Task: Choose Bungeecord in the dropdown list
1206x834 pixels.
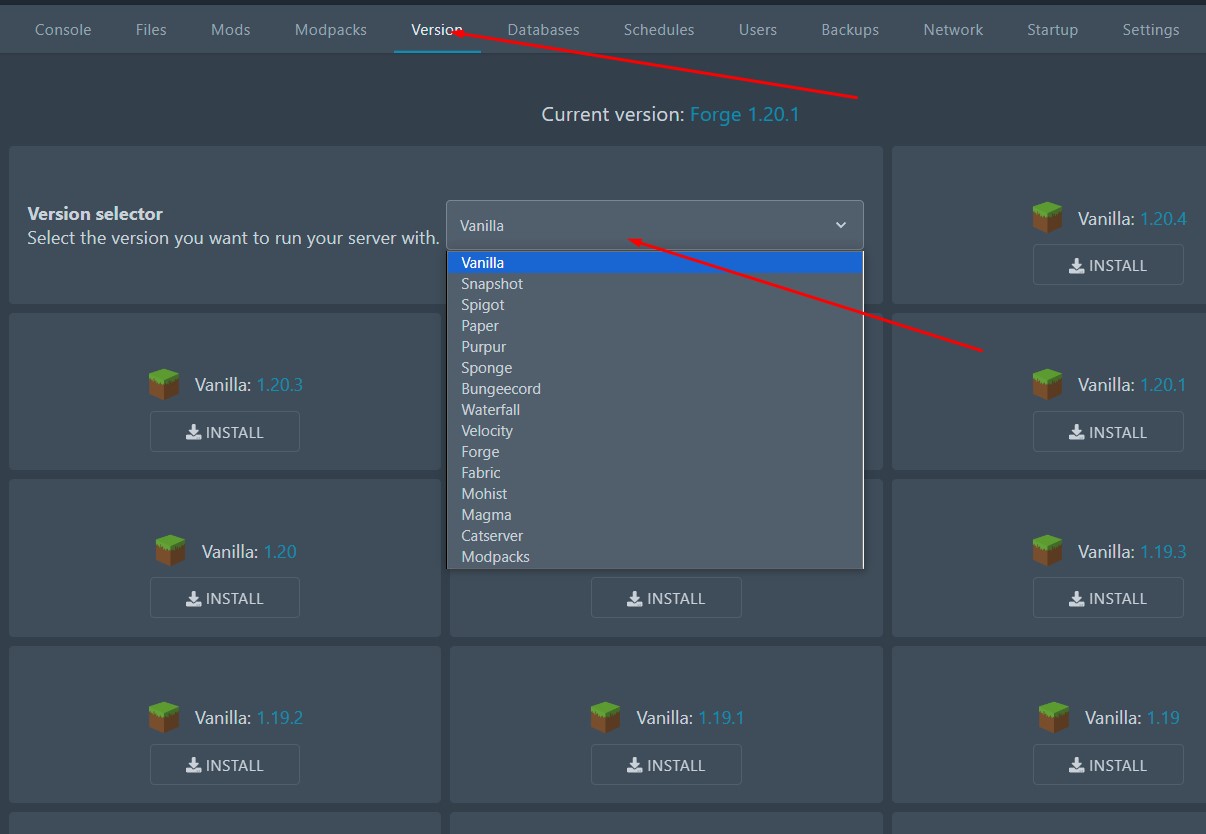Action: click(x=655, y=388)
